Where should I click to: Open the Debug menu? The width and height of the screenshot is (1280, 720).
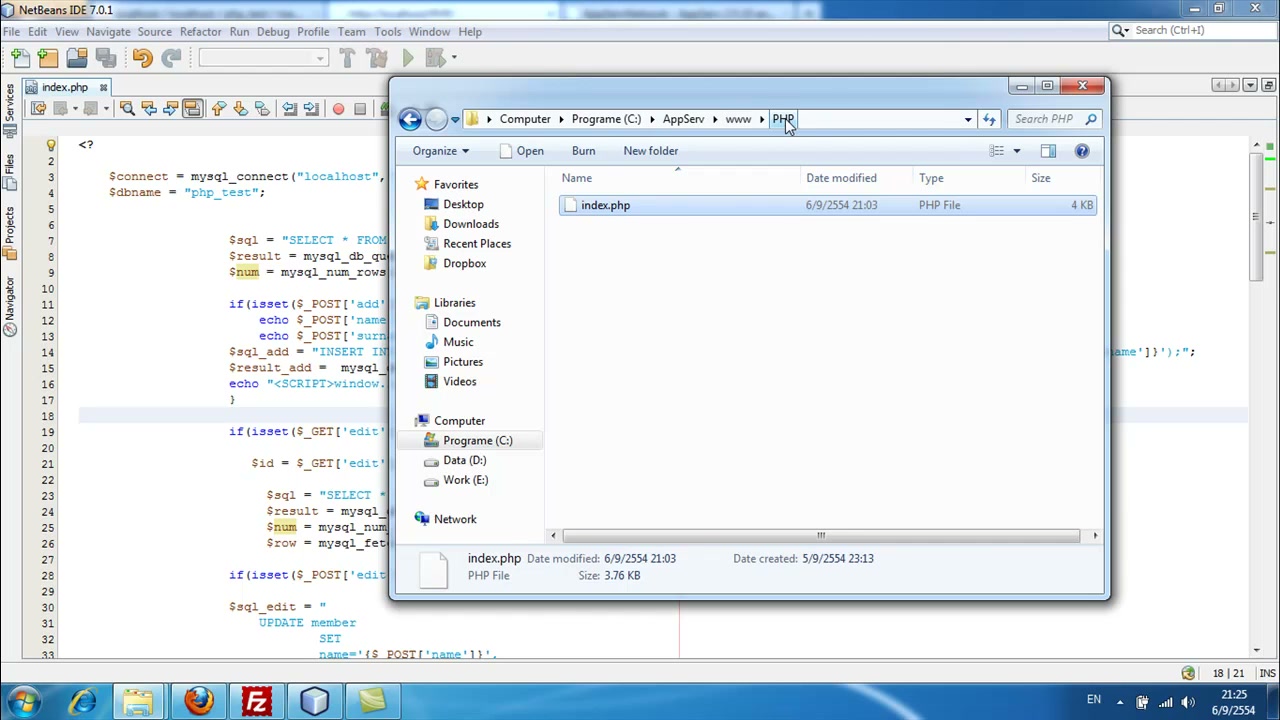click(273, 31)
